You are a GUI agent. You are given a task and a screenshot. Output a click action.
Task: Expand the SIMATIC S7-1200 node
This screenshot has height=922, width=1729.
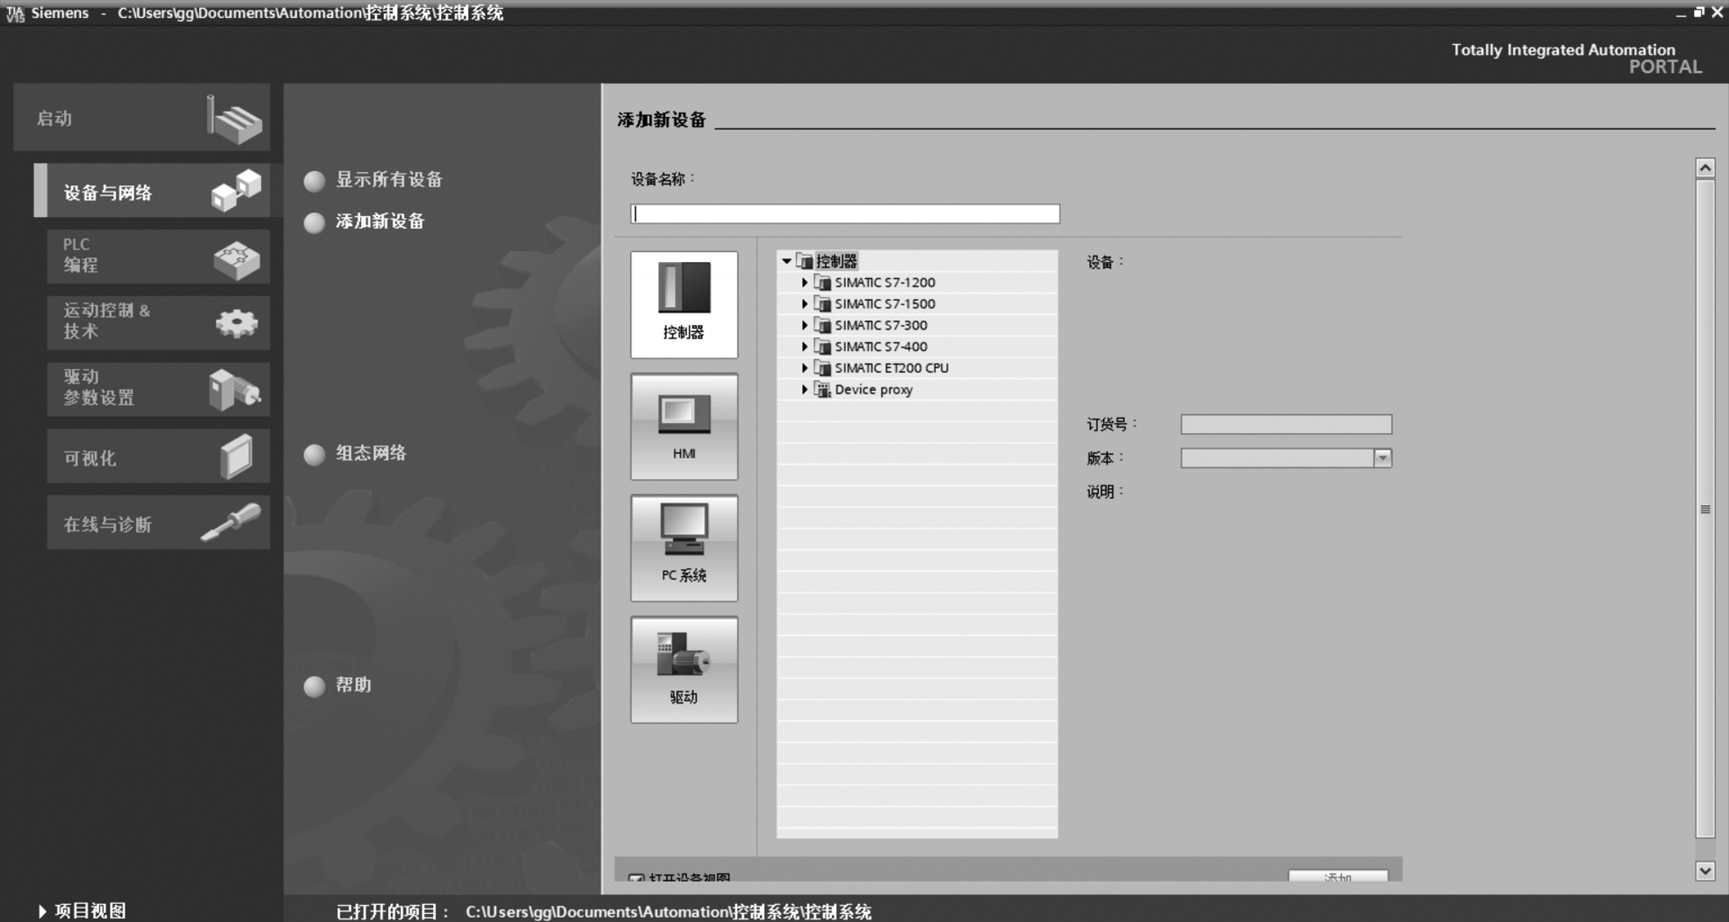(805, 283)
